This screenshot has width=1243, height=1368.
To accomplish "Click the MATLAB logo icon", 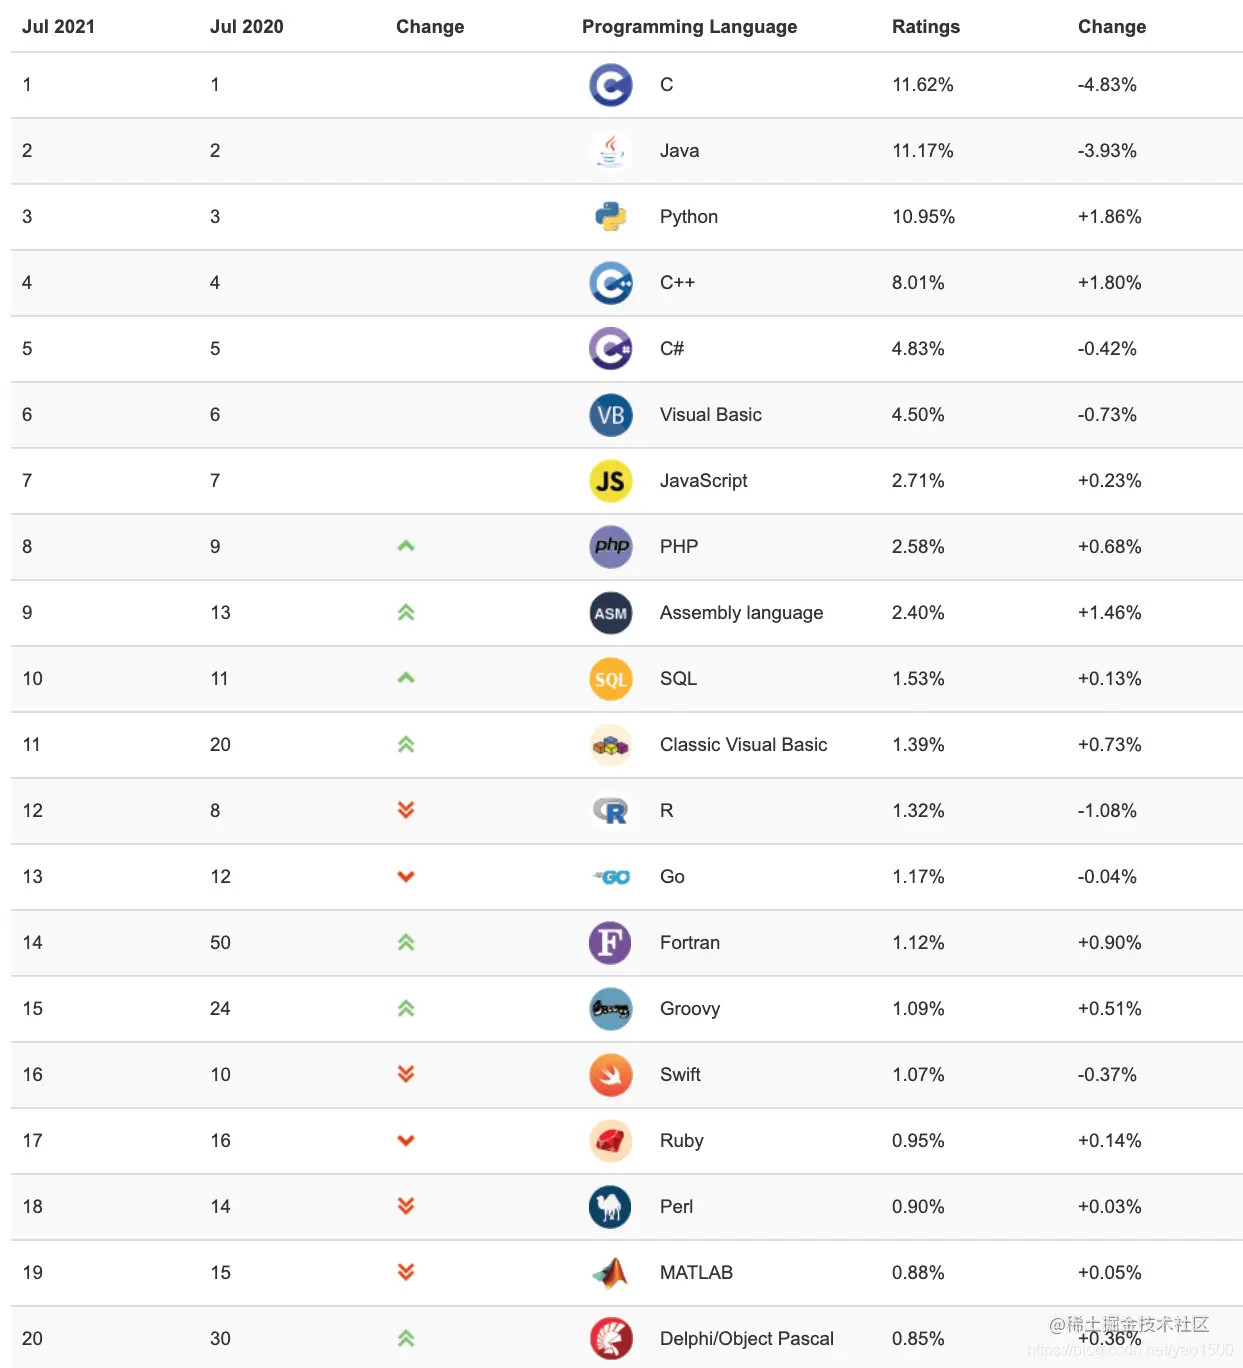I will pos(610,1273).
